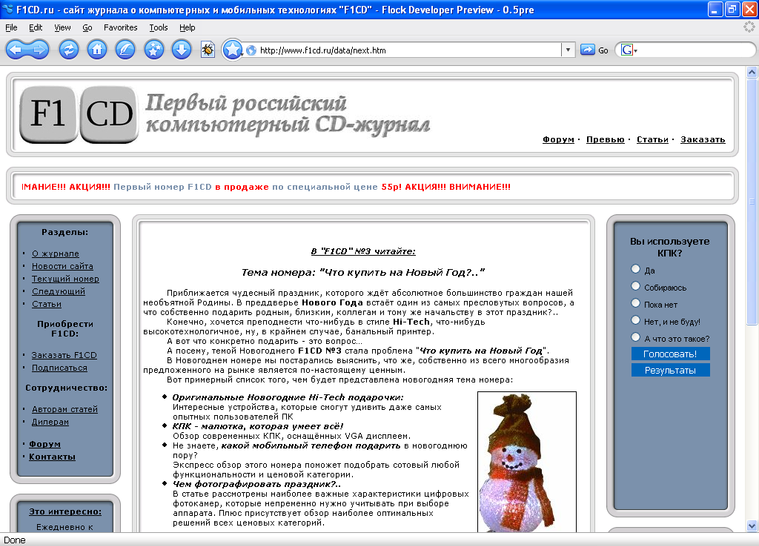The height and width of the screenshot is (546, 759).
Task: Open the favorites manager stars icon
Action: 153,49
